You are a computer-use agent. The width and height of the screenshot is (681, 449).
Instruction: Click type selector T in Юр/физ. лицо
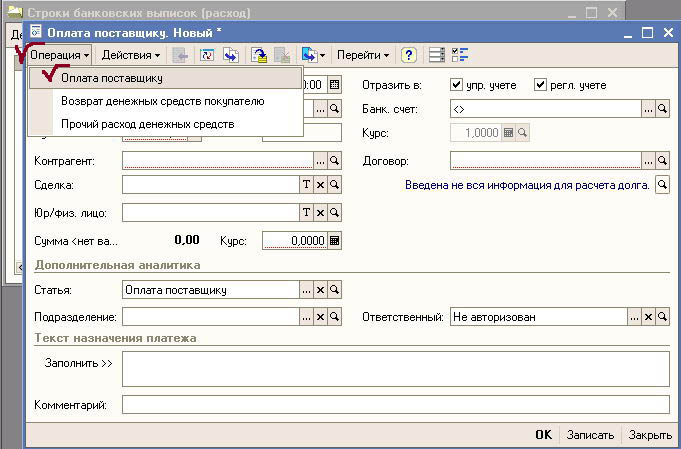(x=307, y=212)
